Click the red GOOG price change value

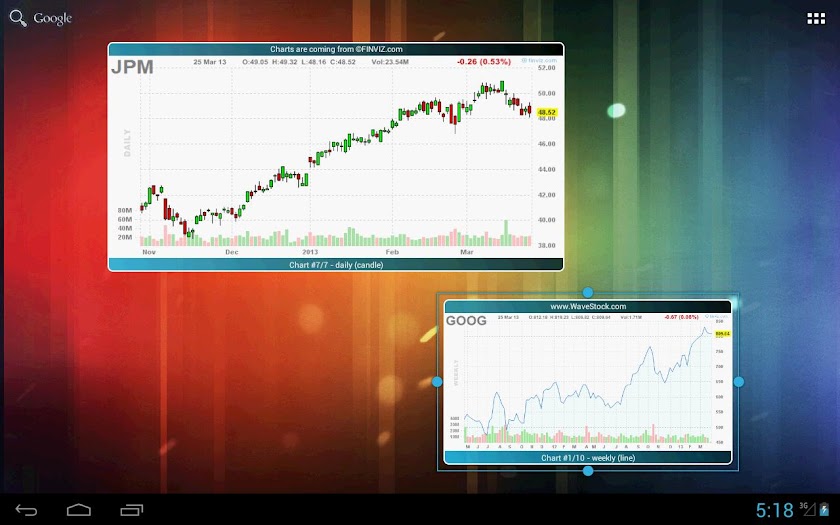point(681,317)
